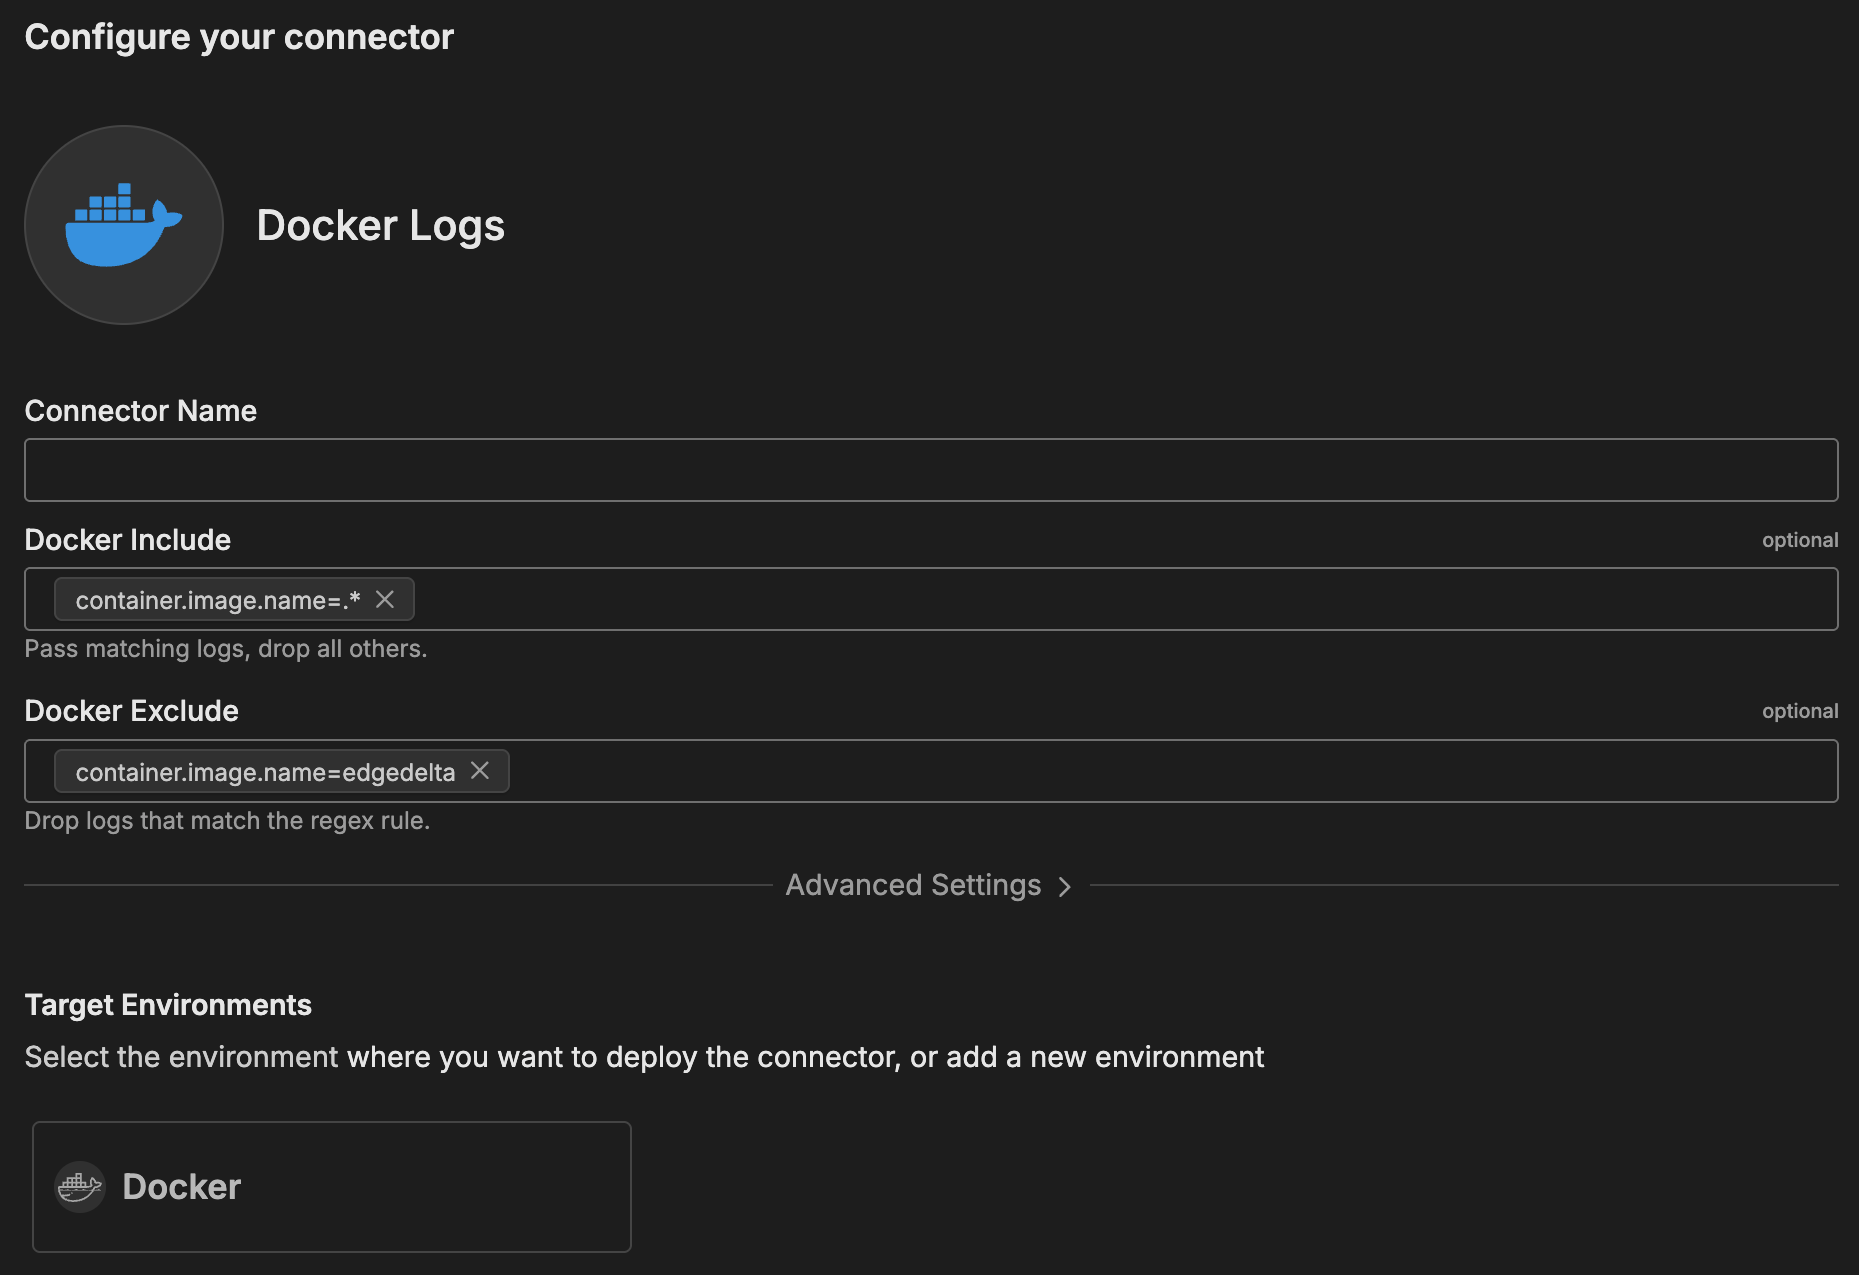Screen dimensions: 1859x1275
Task: Click the optional label beside Docker Exclude
Action: 1800,711
